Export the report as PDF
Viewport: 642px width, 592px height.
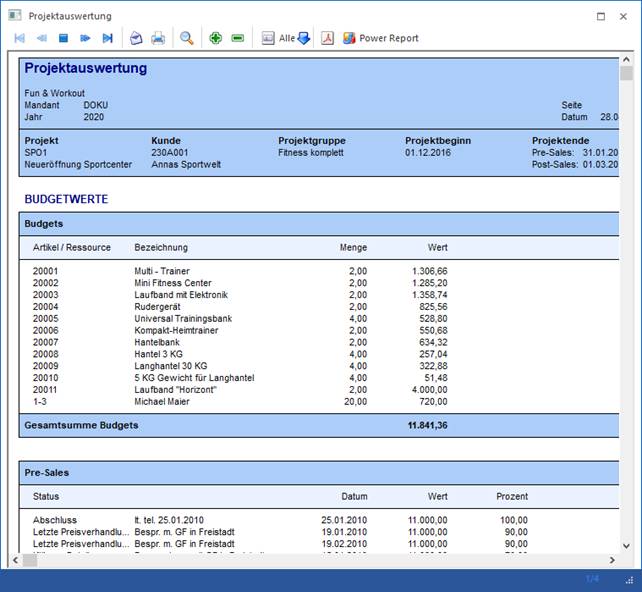(327, 38)
